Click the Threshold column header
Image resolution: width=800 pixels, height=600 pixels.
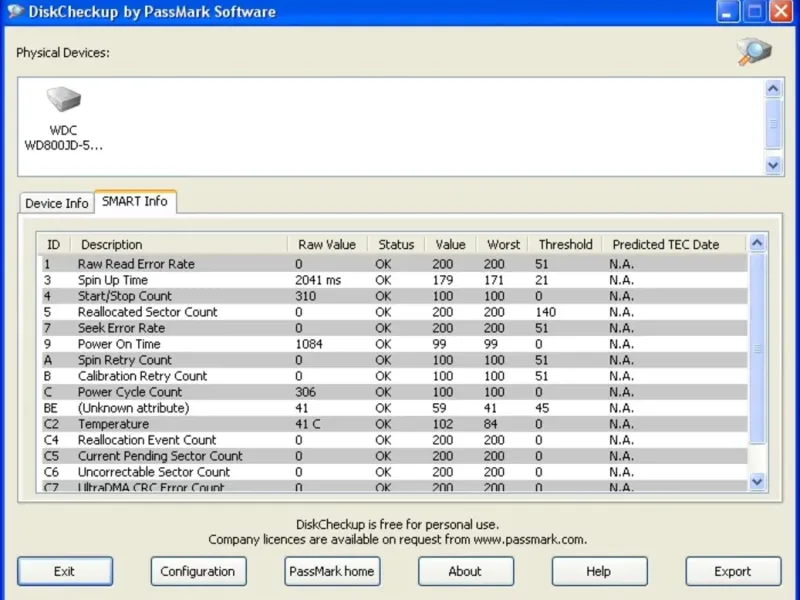(565, 244)
